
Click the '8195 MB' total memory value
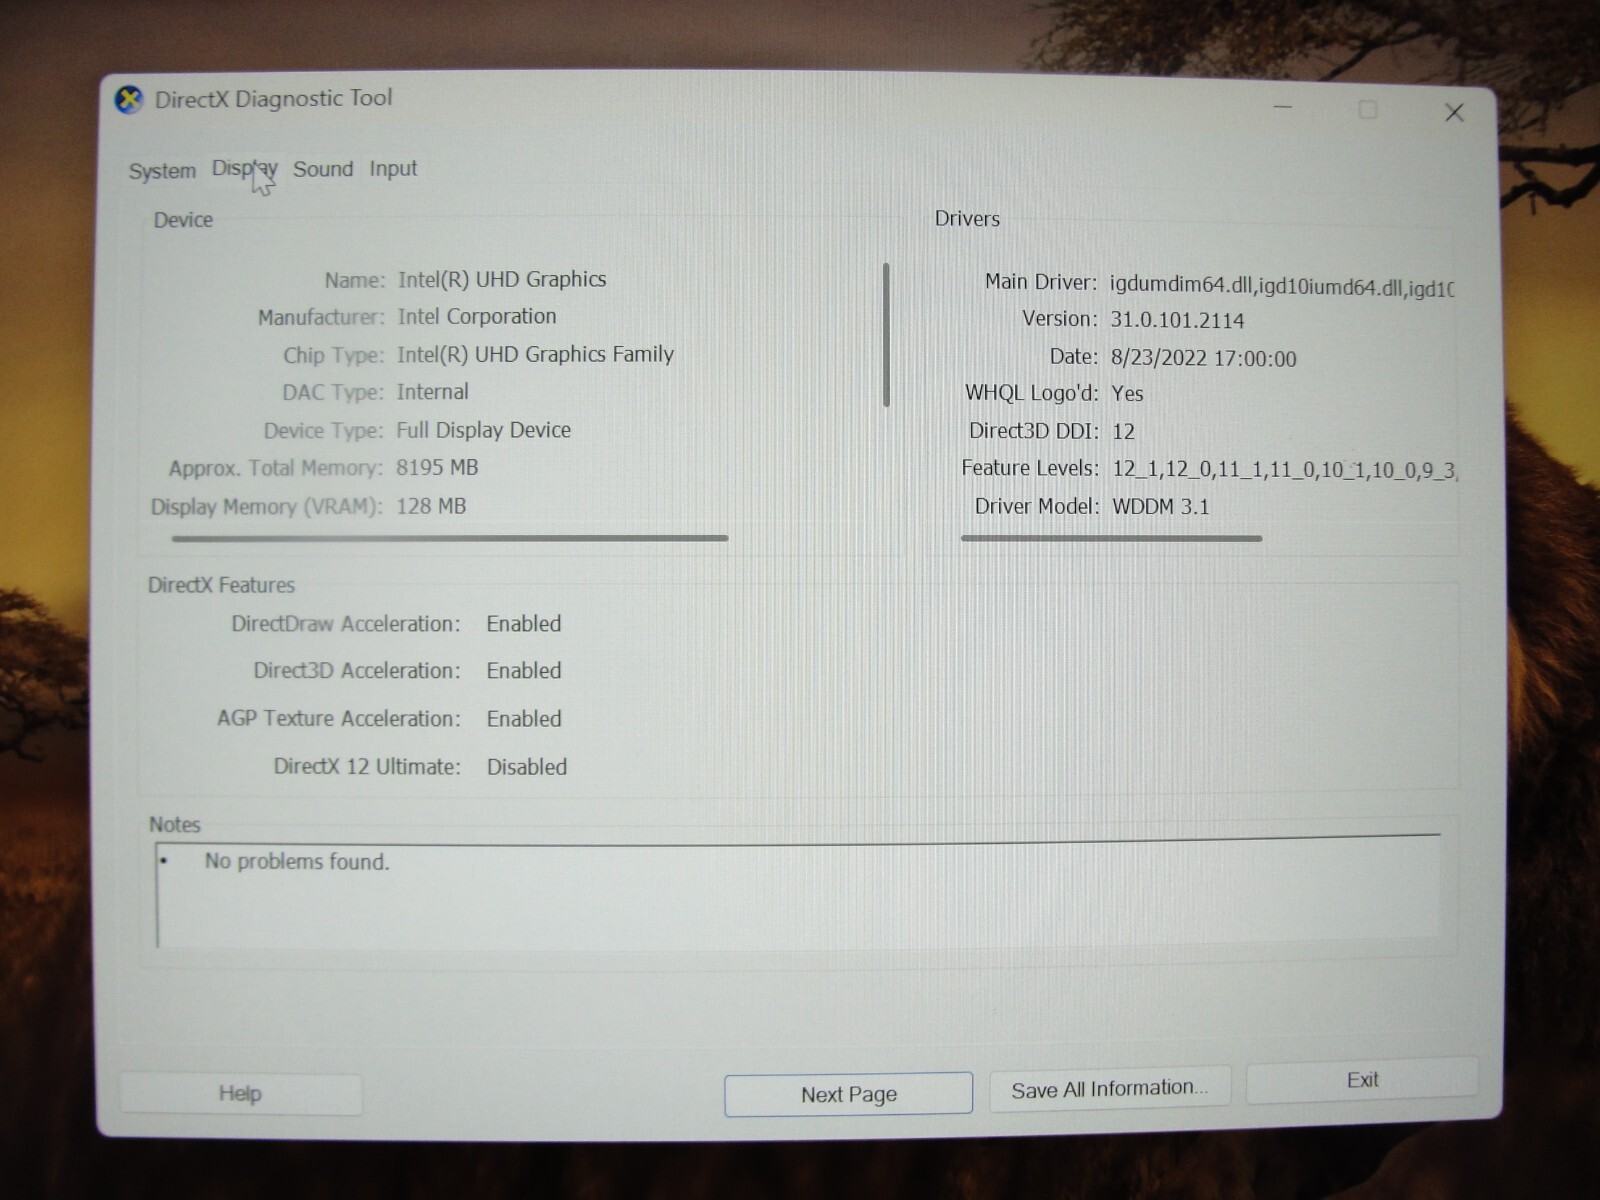[437, 468]
